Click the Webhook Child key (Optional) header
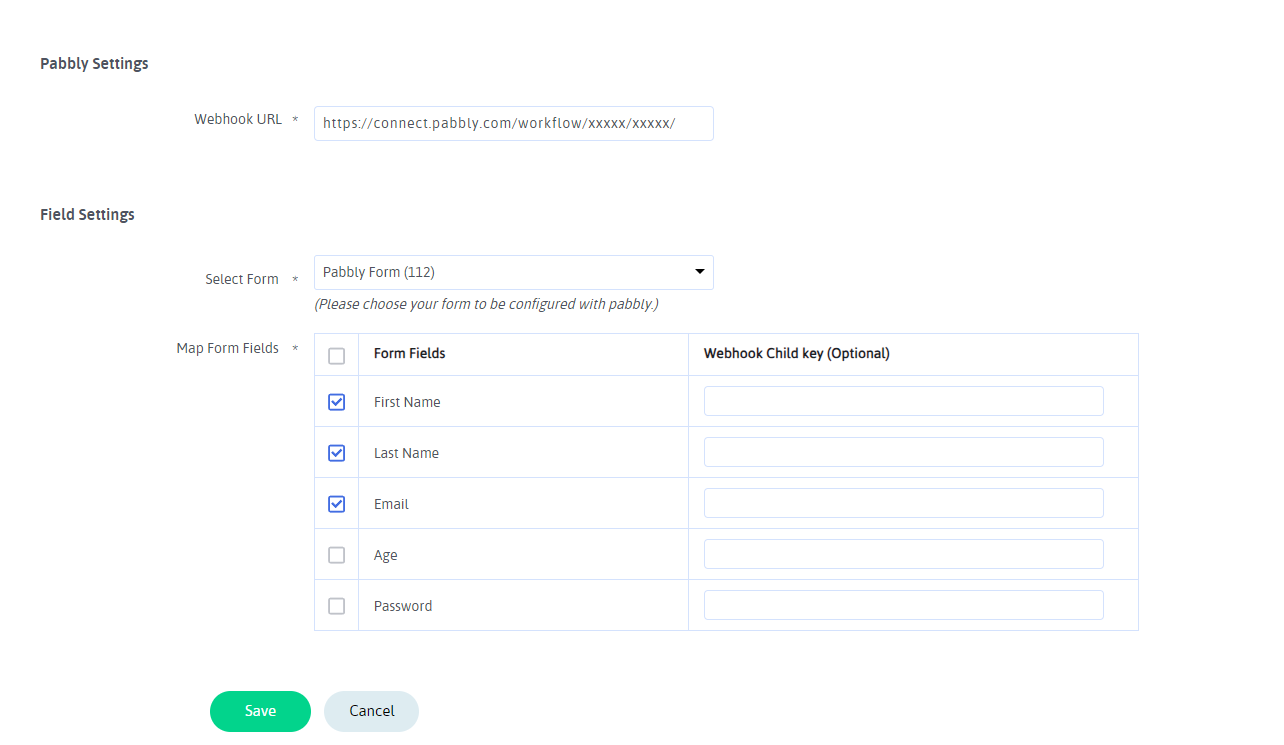 pos(796,353)
